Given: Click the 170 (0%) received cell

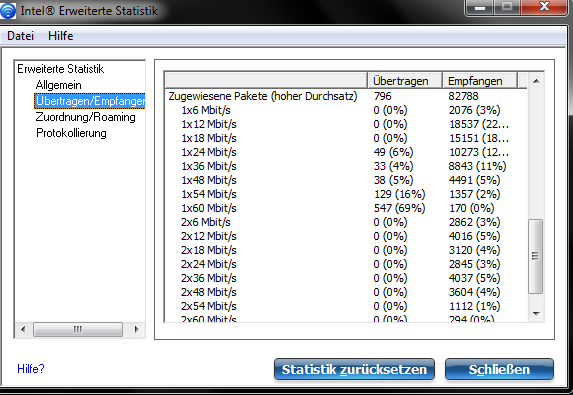Looking at the screenshot, I should click(471, 208).
